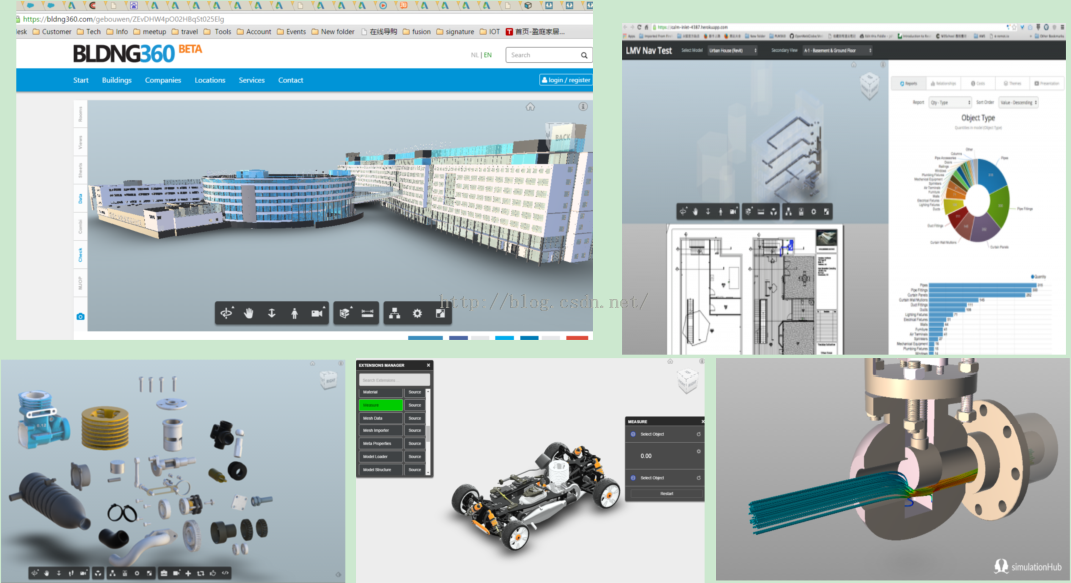The width and height of the screenshot is (1071, 583).
Task: Select the Orbit tool in BLDNG360 viewer toolbar
Action: tap(226, 313)
